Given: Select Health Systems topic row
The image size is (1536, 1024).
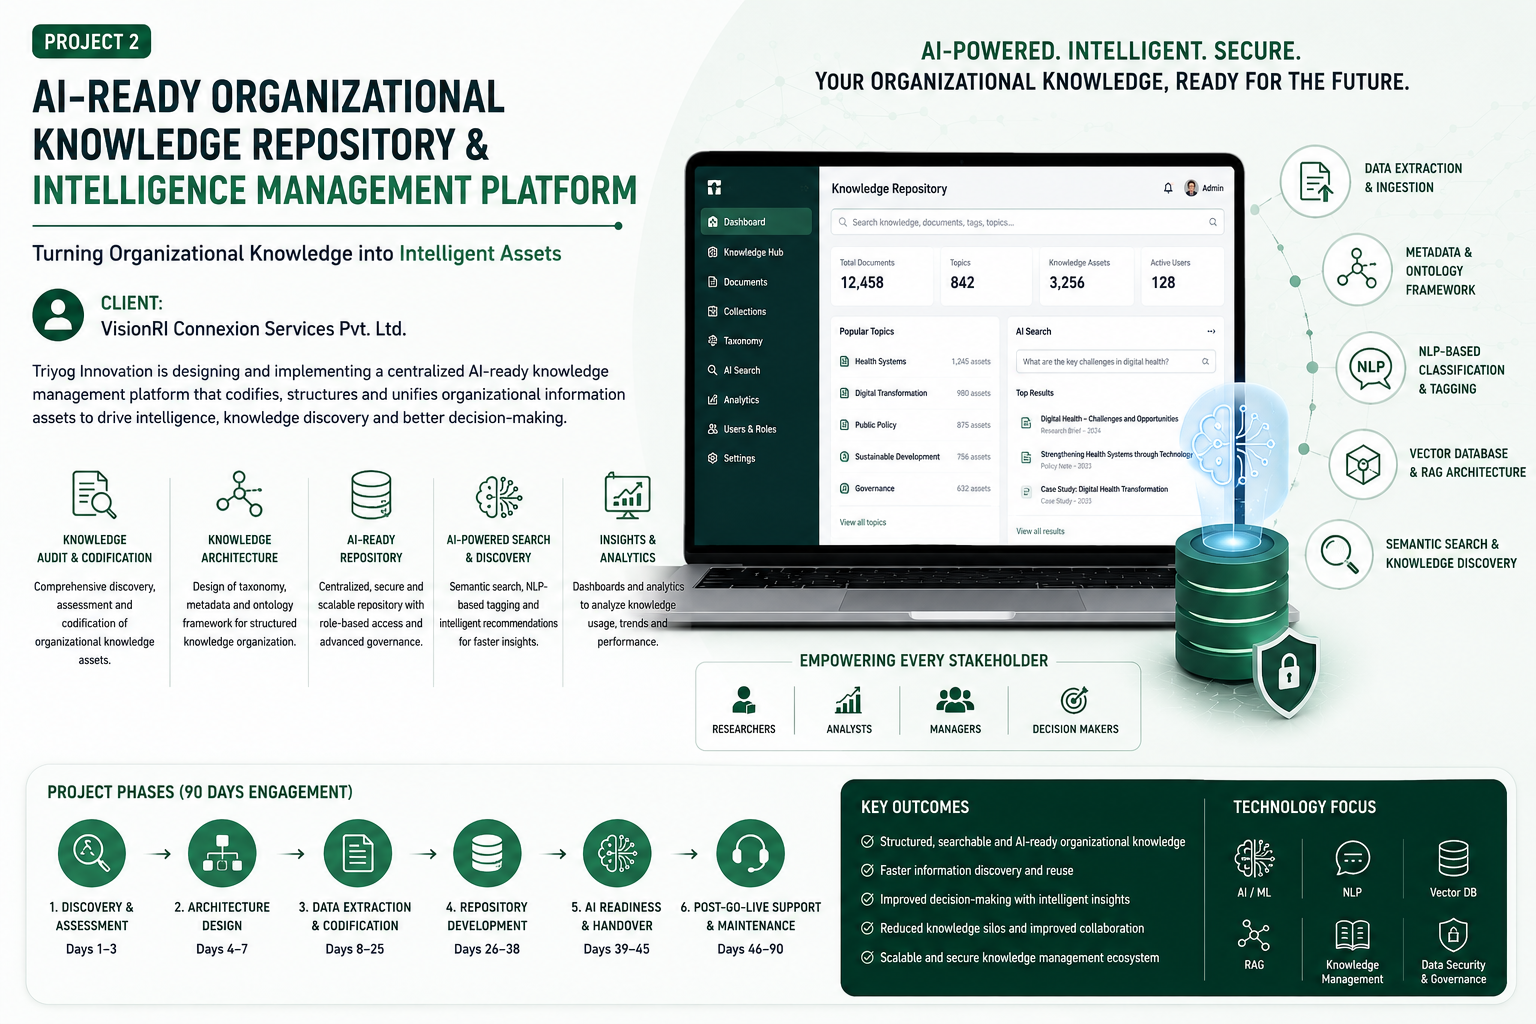Looking at the screenshot, I should pyautogui.click(x=915, y=361).
